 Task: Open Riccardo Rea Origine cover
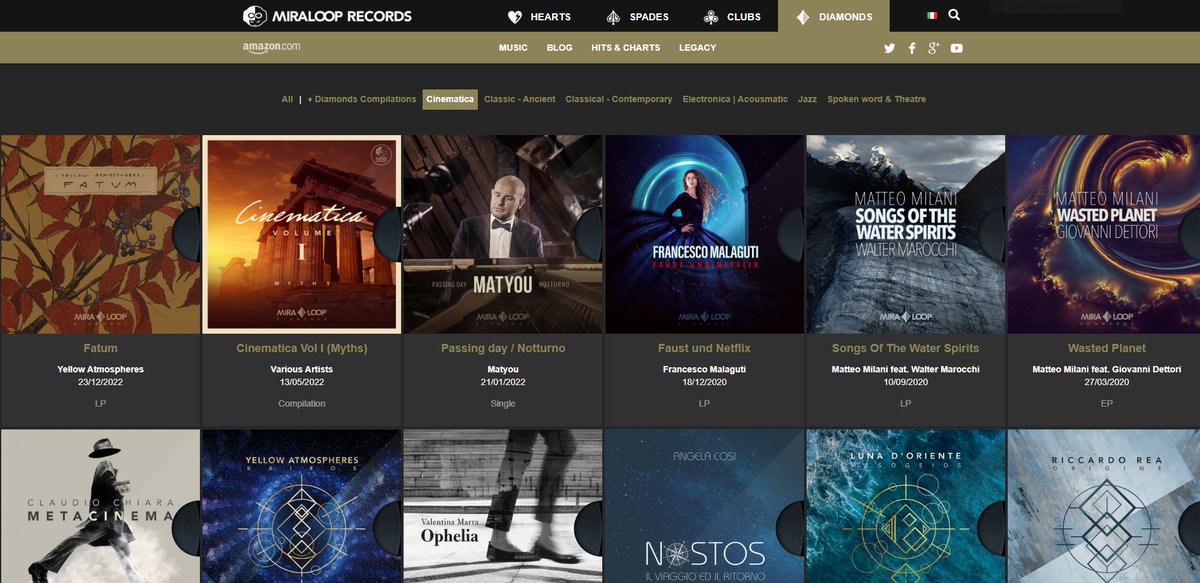[x=1104, y=506]
